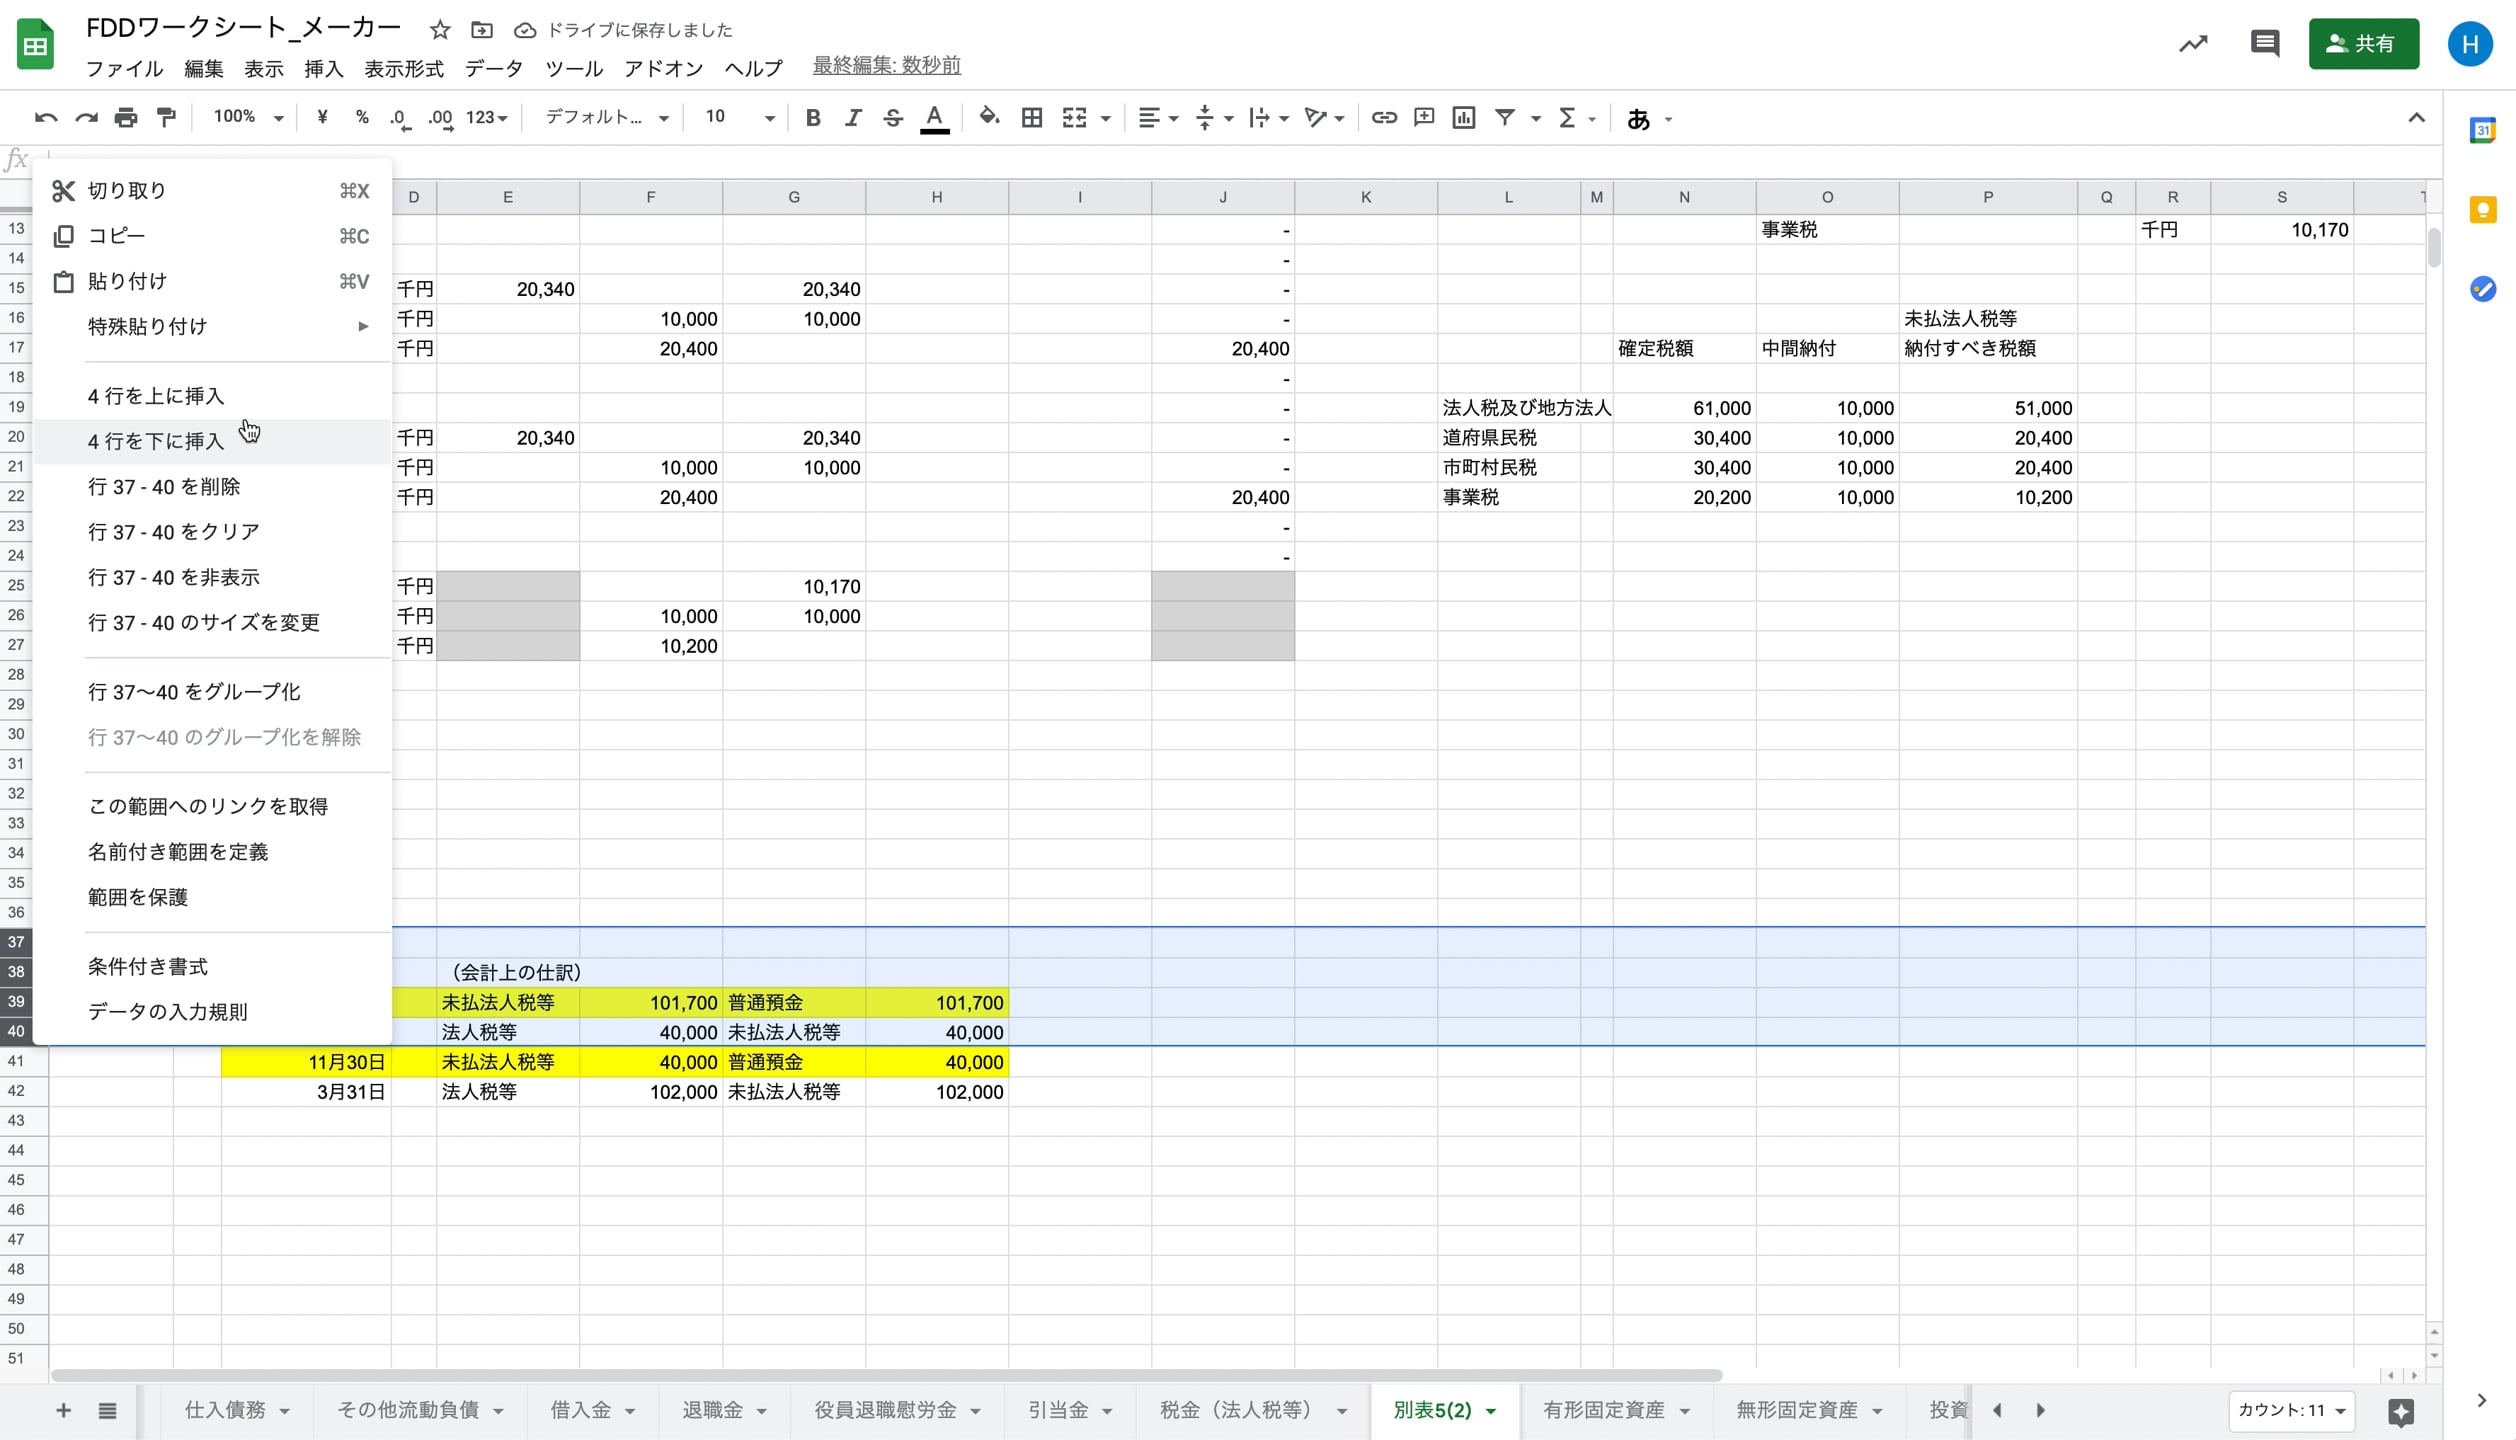Open the comment history icon
2516x1440 pixels.
click(x=2264, y=44)
